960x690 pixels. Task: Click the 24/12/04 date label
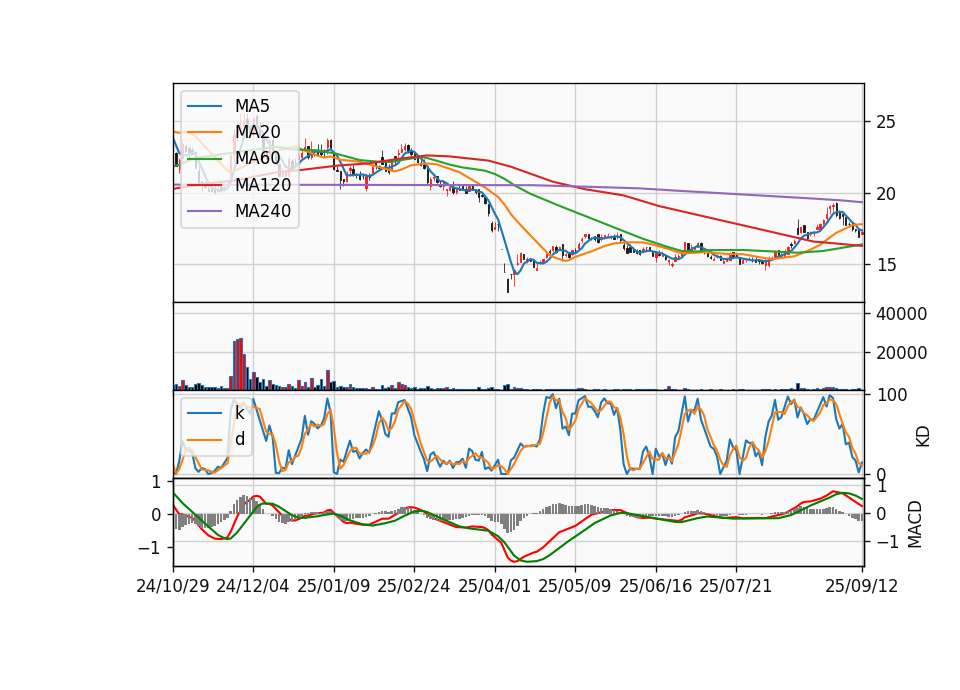point(253,586)
